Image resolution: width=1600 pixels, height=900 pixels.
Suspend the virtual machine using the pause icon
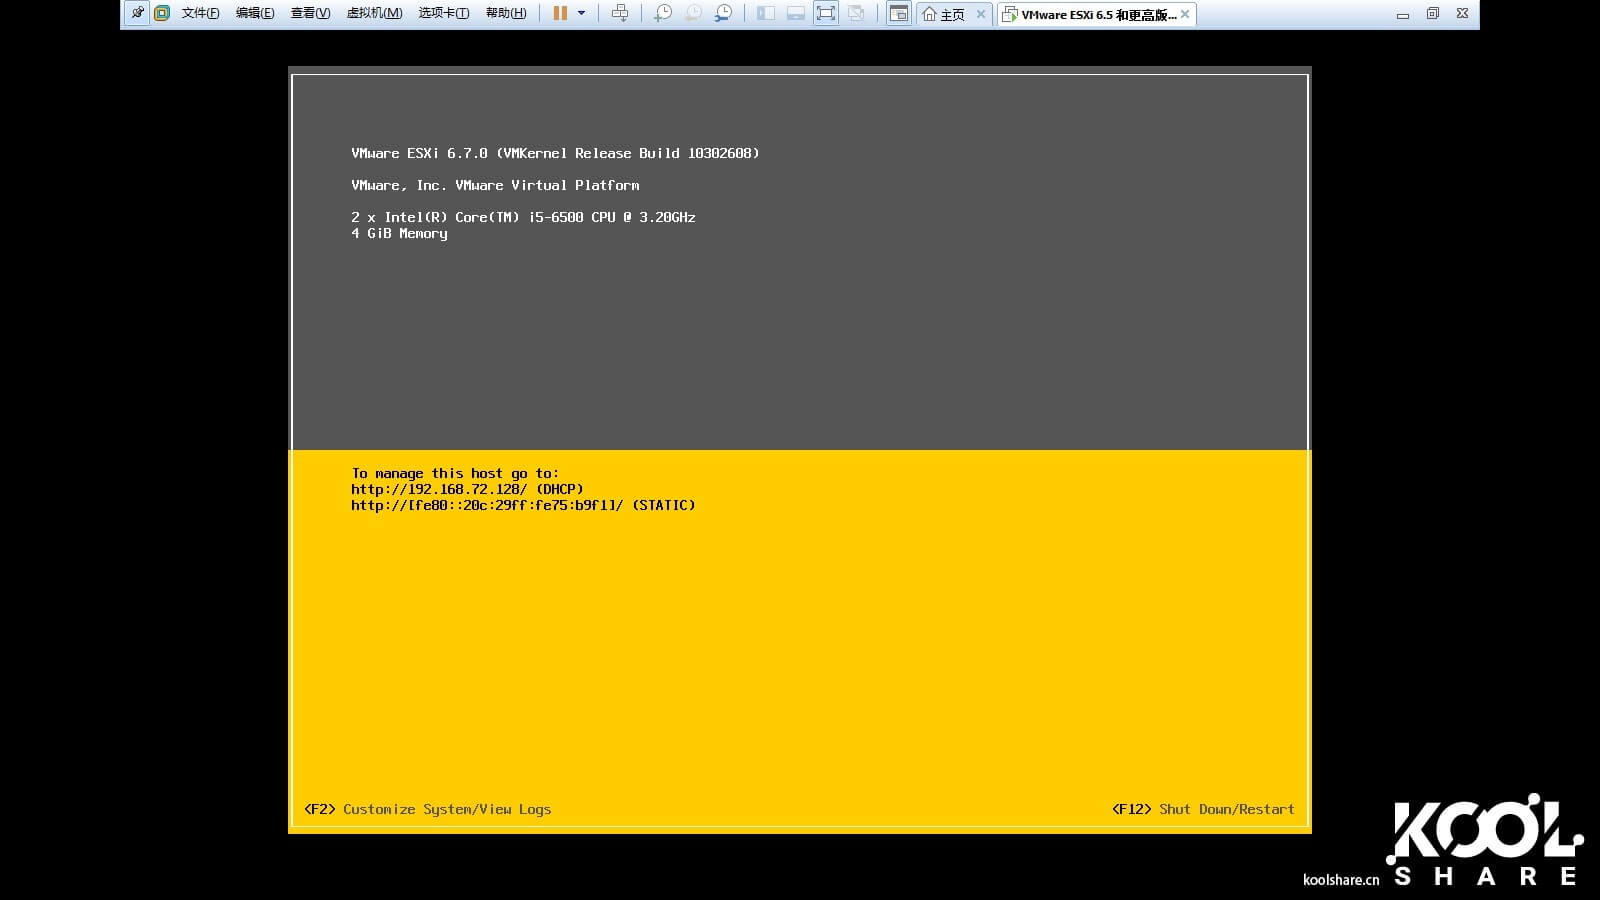point(559,13)
